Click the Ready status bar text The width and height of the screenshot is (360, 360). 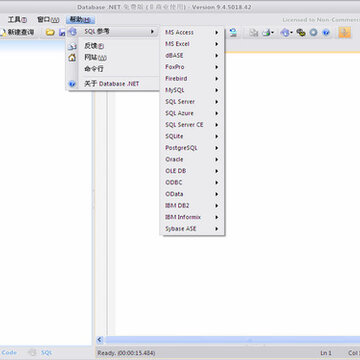point(126,353)
